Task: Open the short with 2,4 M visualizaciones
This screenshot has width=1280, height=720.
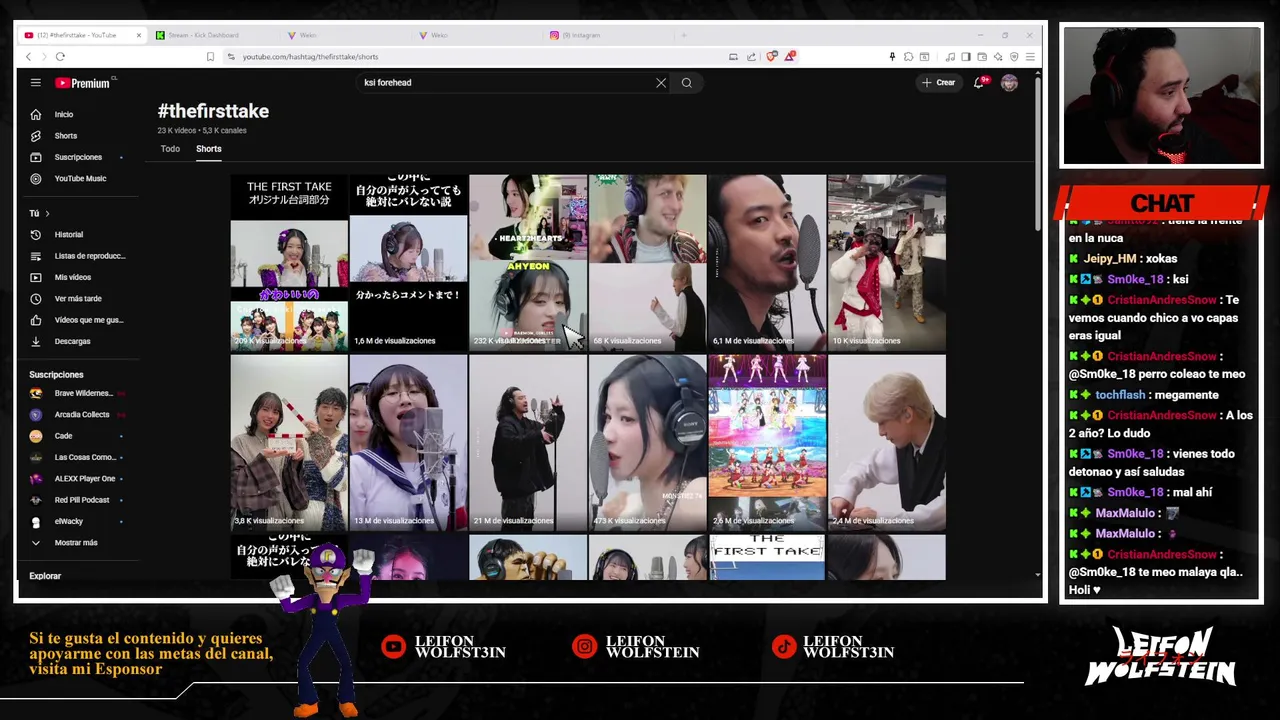Action: click(886, 443)
